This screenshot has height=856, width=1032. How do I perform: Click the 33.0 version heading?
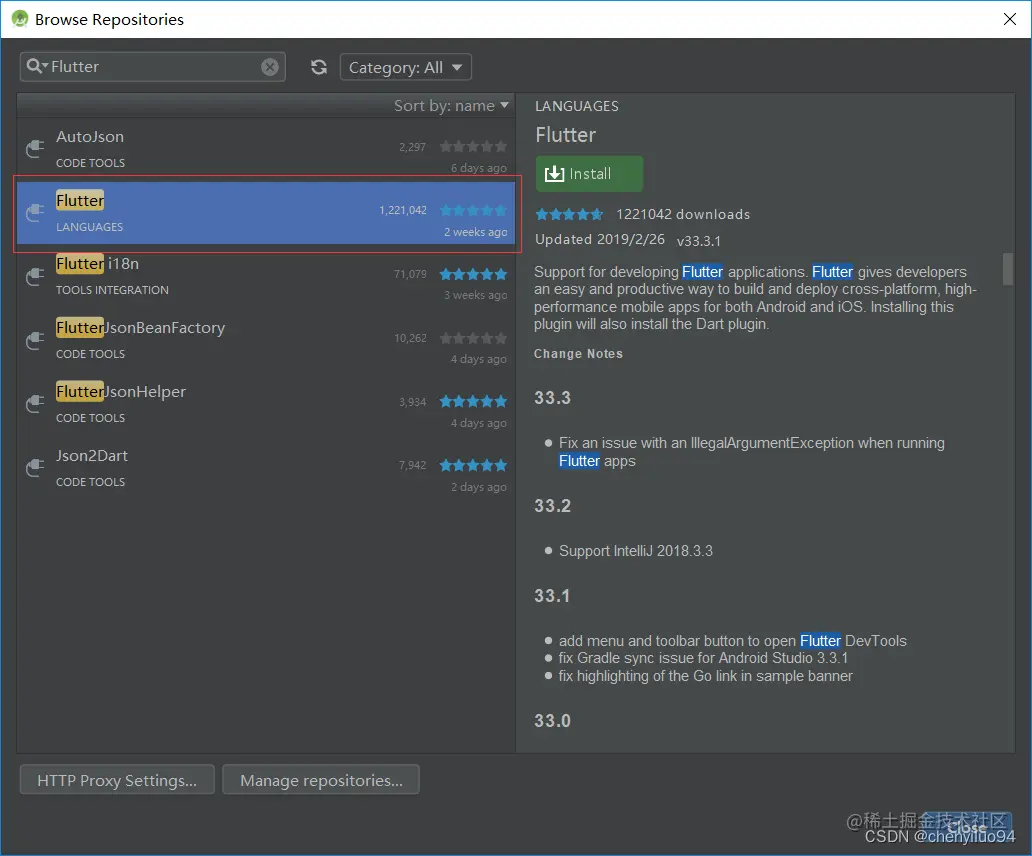552,721
